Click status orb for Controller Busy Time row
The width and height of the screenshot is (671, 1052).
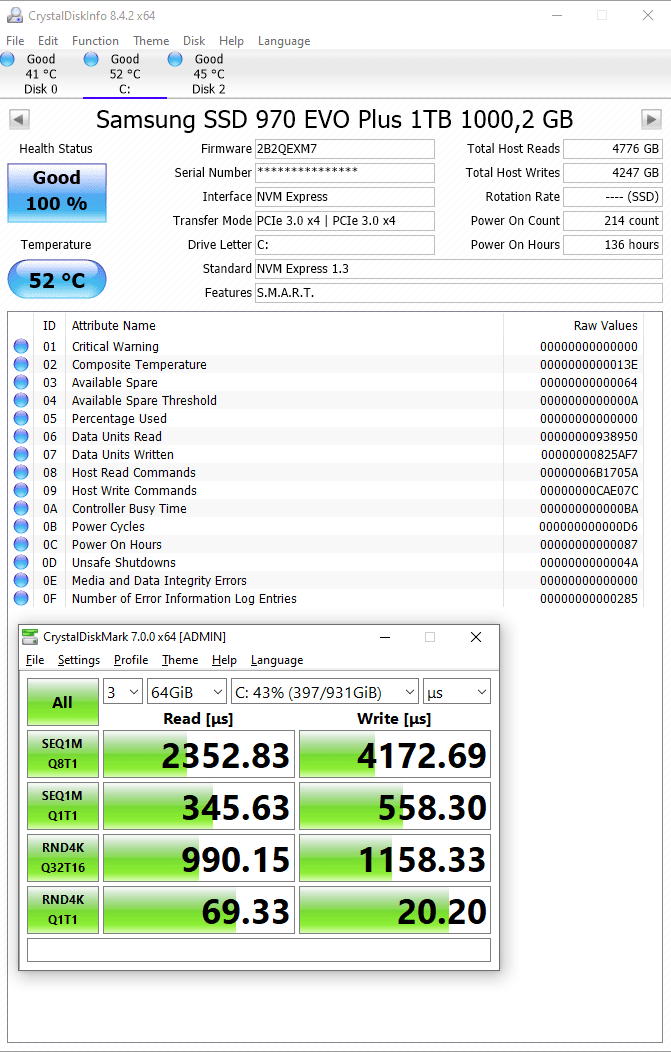pyautogui.click(x=21, y=508)
